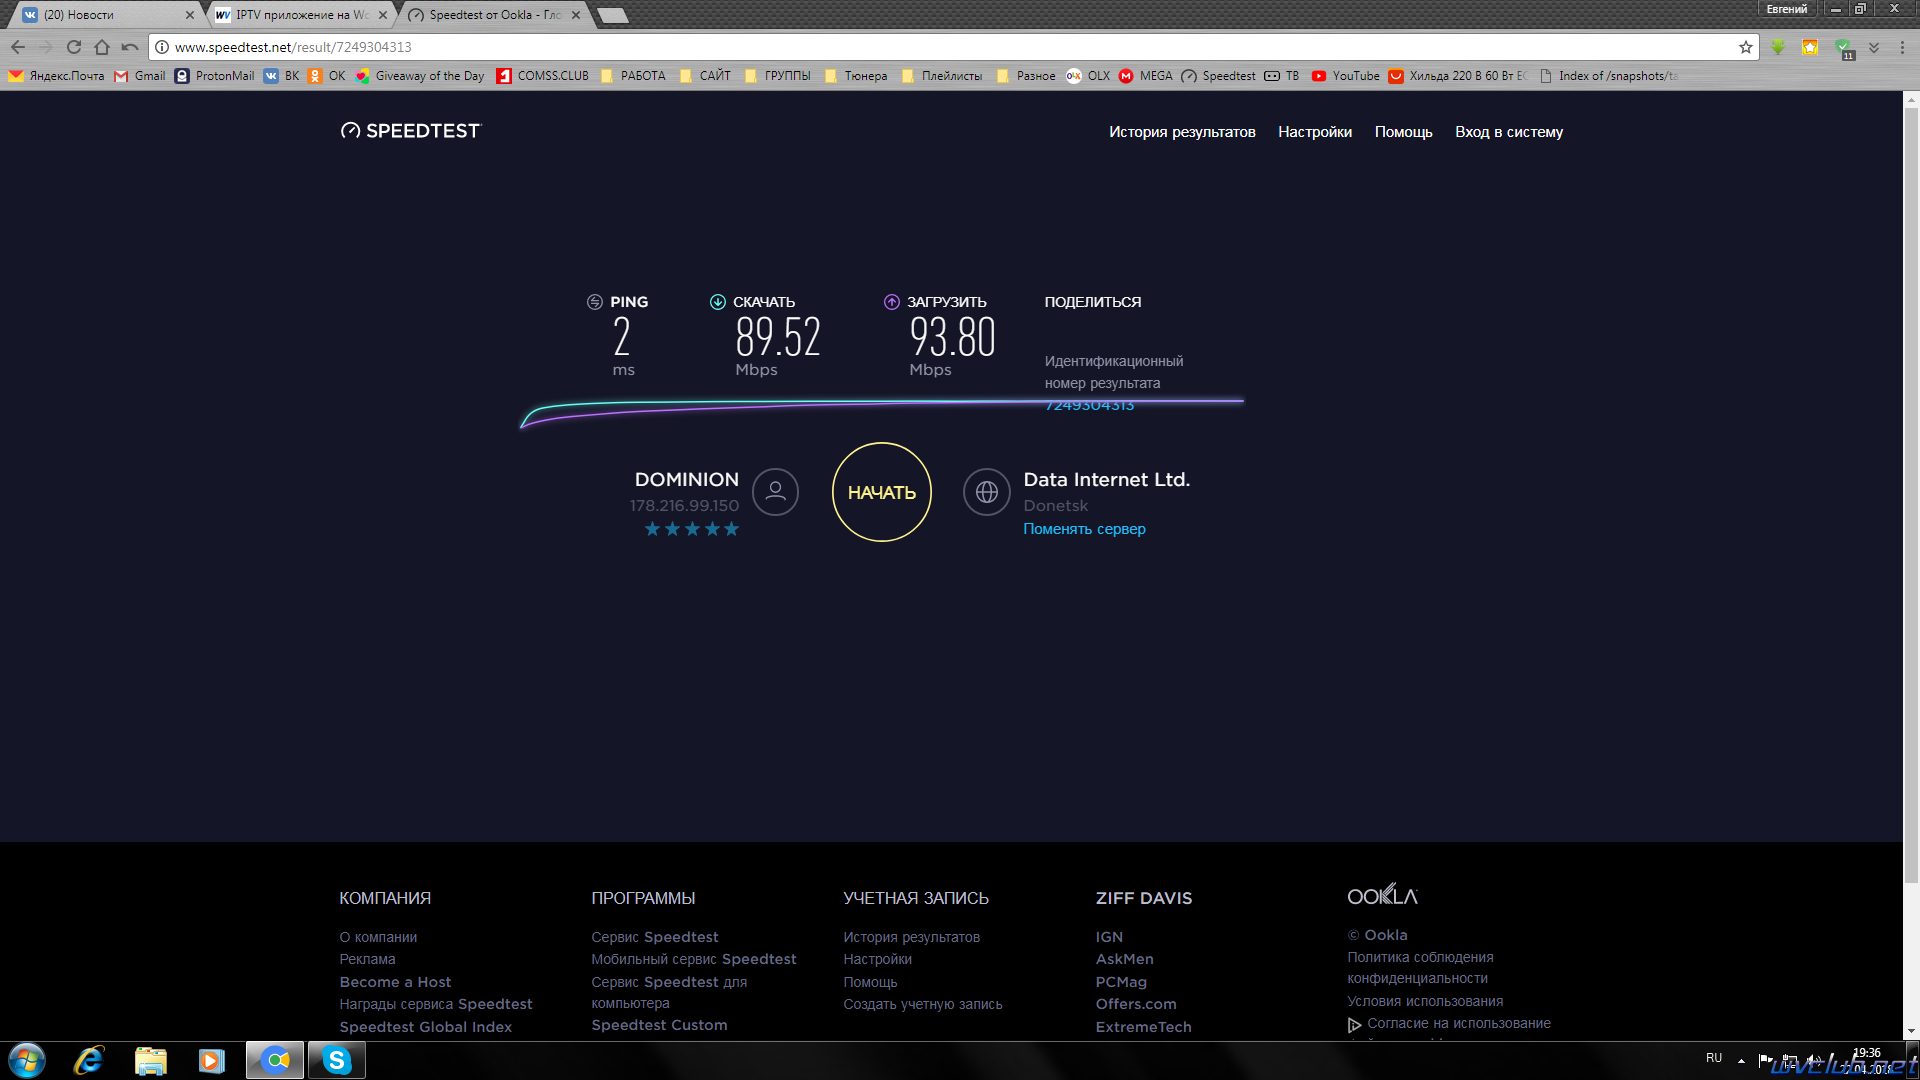Show hidden system tray icons
Image resolution: width=1920 pixels, height=1080 pixels.
1741,1060
